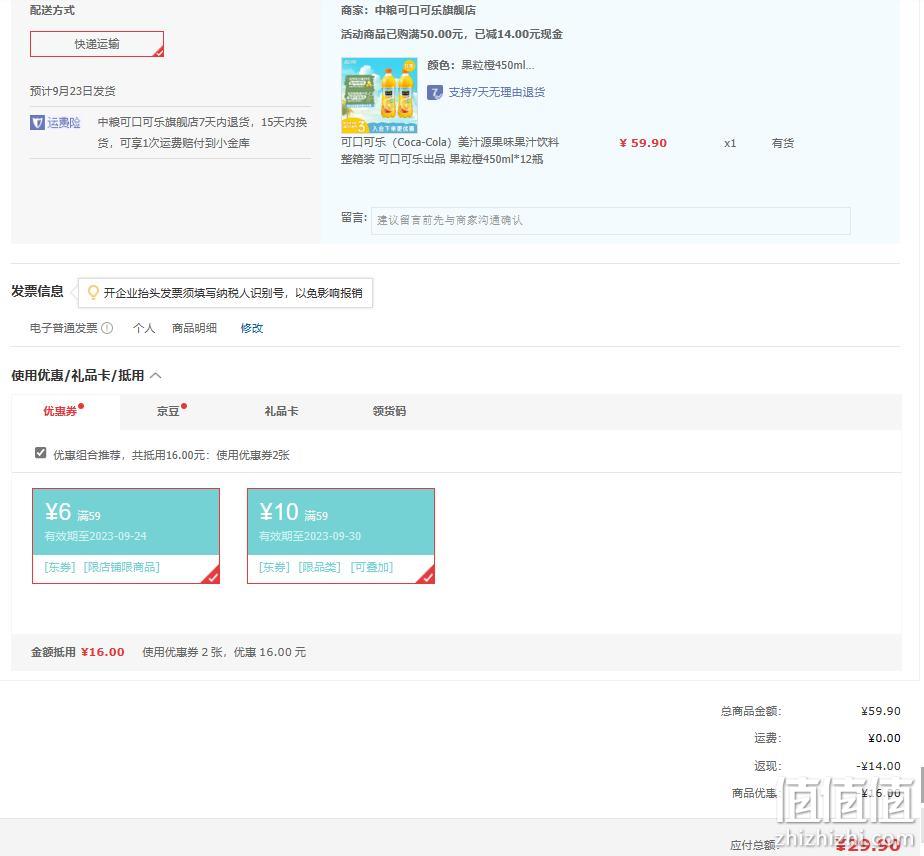Screen dimensions: 924x856
Task: Switch to the 礼品卡 tab
Action: (x=281, y=411)
